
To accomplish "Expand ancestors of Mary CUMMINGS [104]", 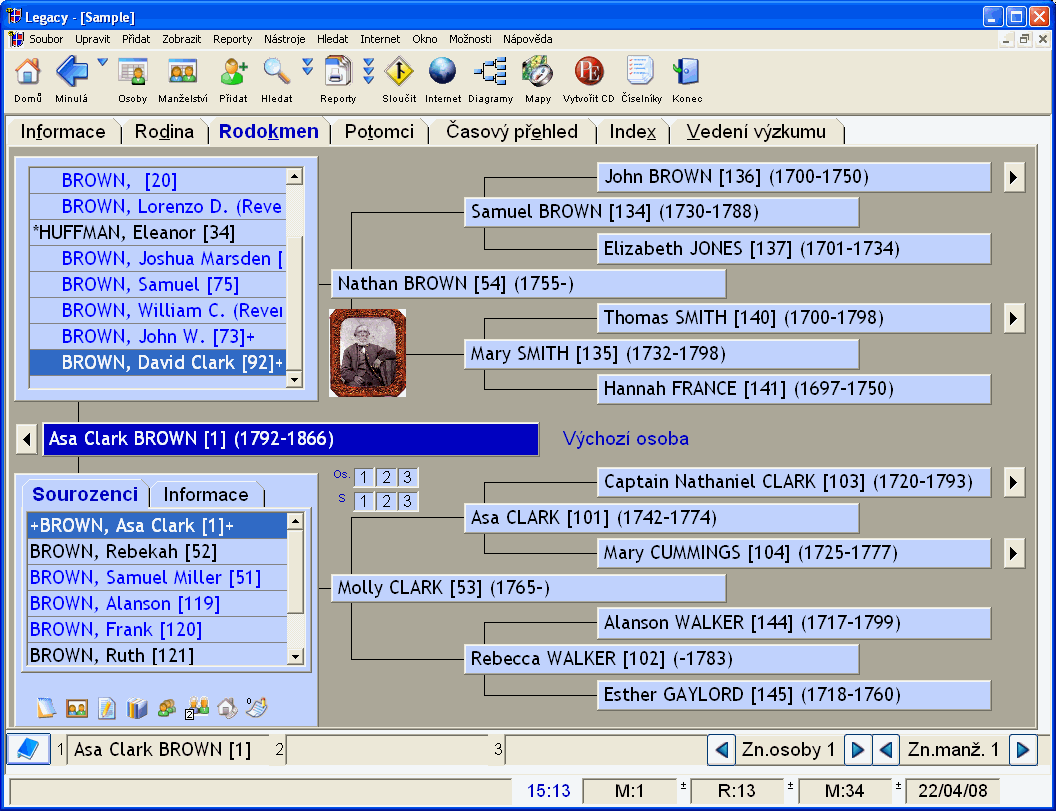I will [x=1013, y=553].
